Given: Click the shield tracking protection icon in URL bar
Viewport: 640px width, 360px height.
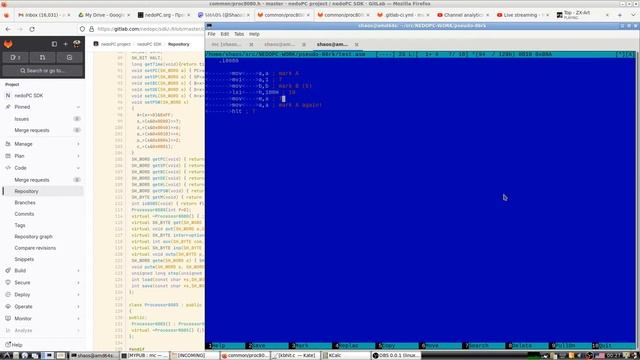Looking at the screenshot, I should [x=82, y=29].
